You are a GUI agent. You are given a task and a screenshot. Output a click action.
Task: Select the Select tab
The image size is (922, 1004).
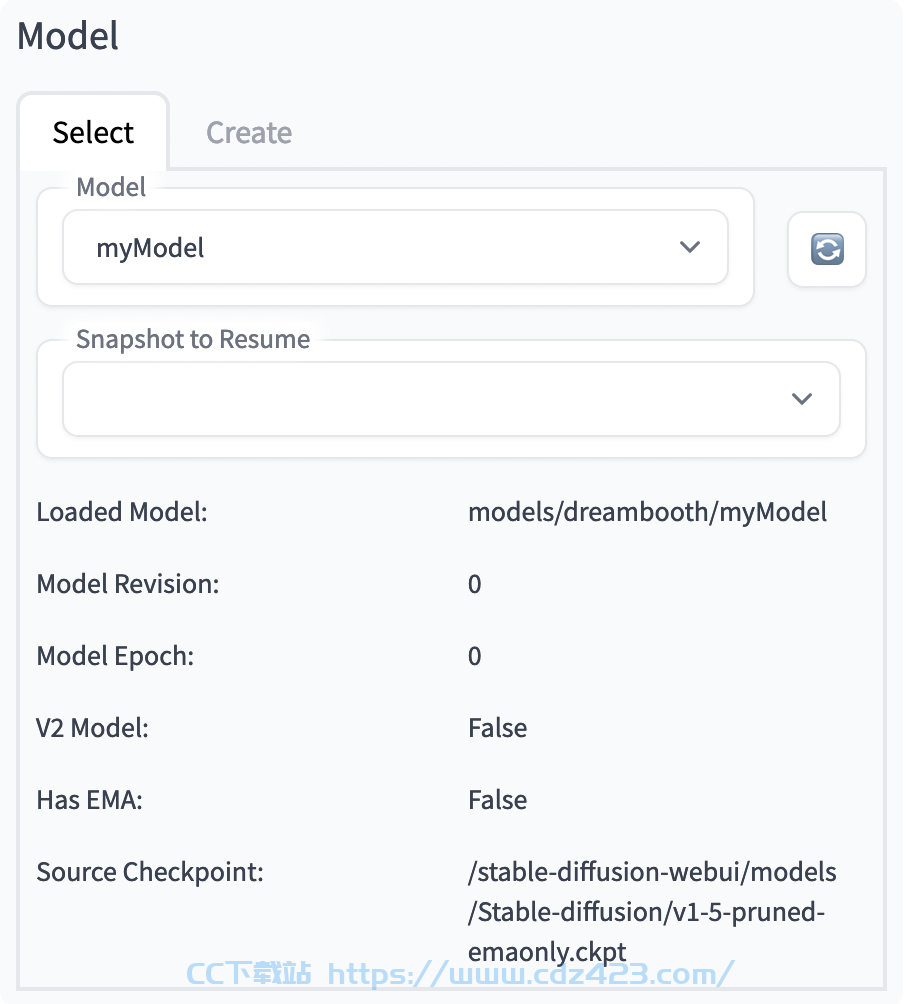[x=93, y=133]
